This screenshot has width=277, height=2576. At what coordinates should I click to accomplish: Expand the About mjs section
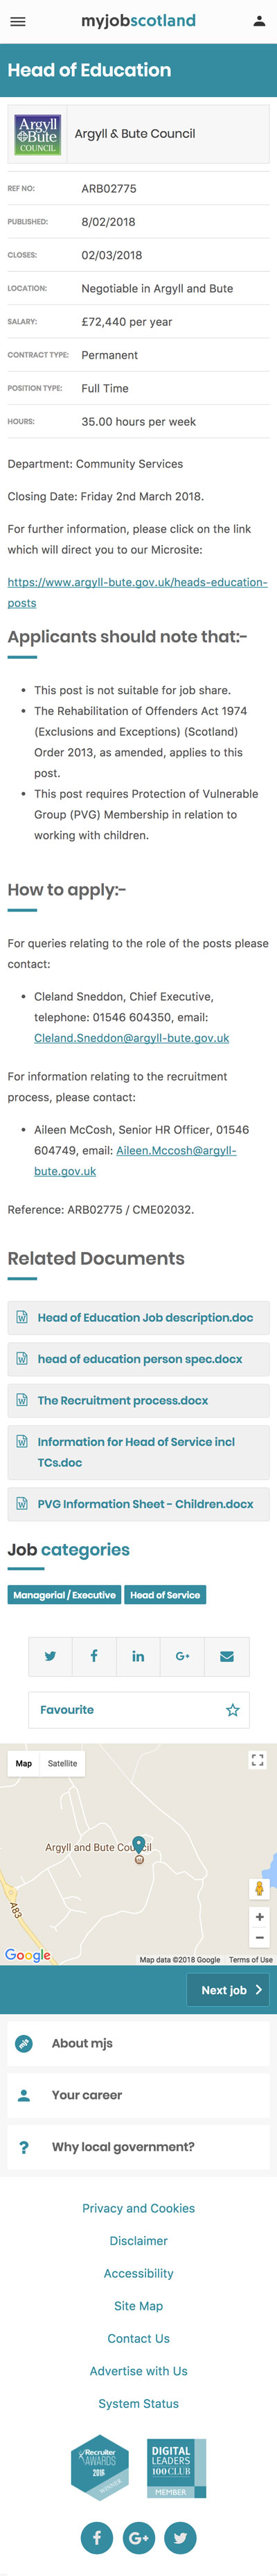(x=138, y=2043)
